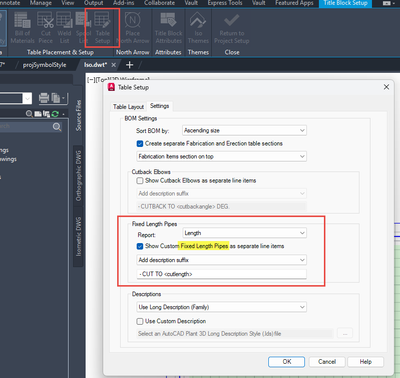The height and width of the screenshot is (378, 400).
Task: Toggle Create separate Fabrication and Erection sections
Action: (140, 144)
